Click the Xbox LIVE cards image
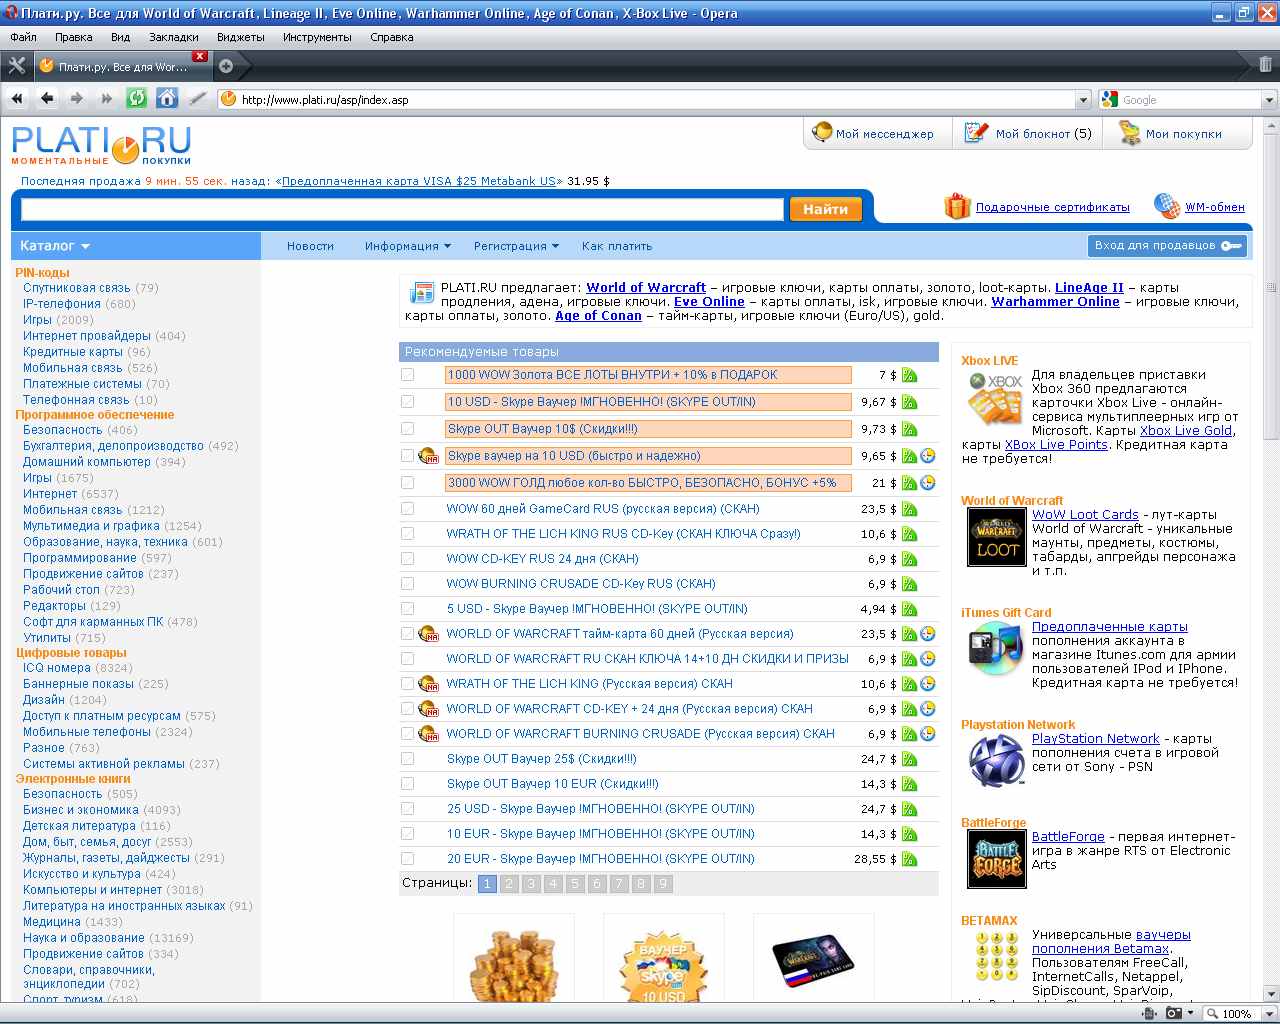Viewport: 1280px width, 1024px height. [x=994, y=397]
